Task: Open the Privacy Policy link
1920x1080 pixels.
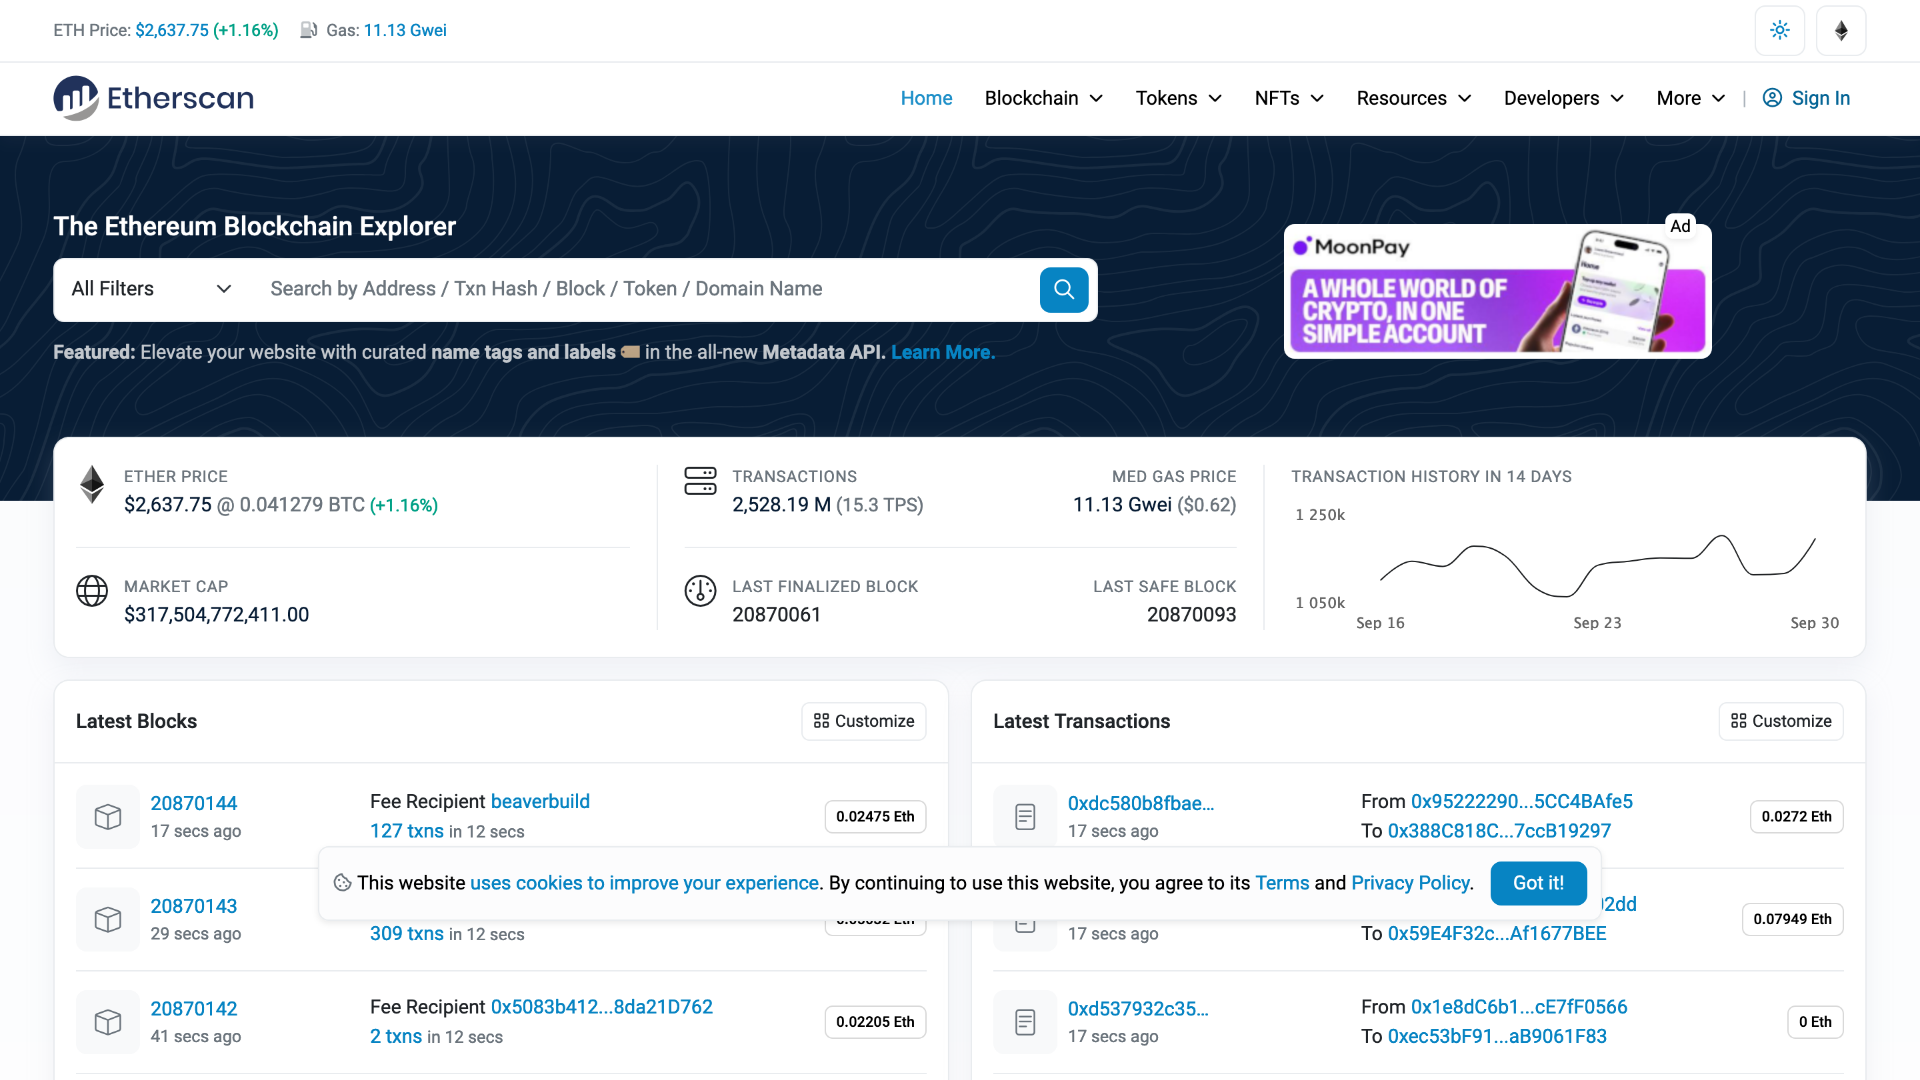Action: click(1410, 883)
